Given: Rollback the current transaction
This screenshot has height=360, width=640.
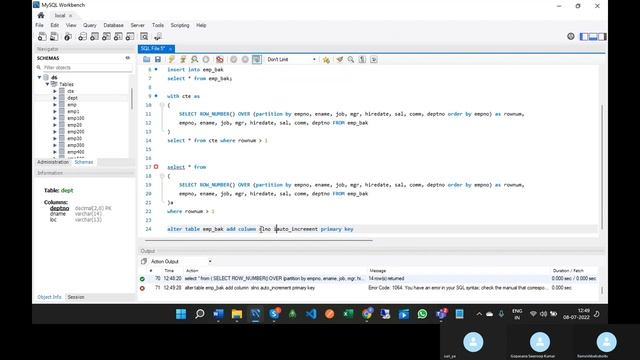Looking at the screenshot, I should click(245, 60).
